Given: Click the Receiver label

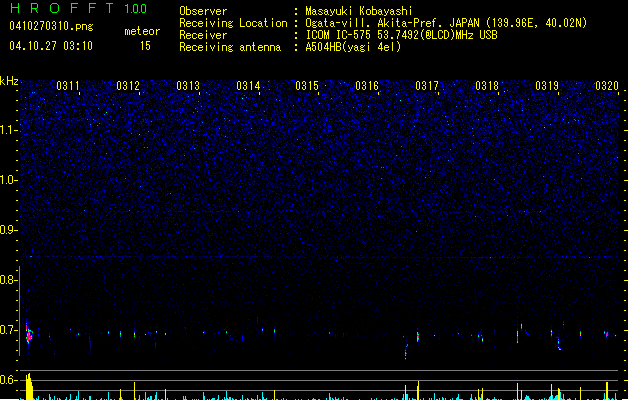Looking at the screenshot, I should [x=203, y=35].
